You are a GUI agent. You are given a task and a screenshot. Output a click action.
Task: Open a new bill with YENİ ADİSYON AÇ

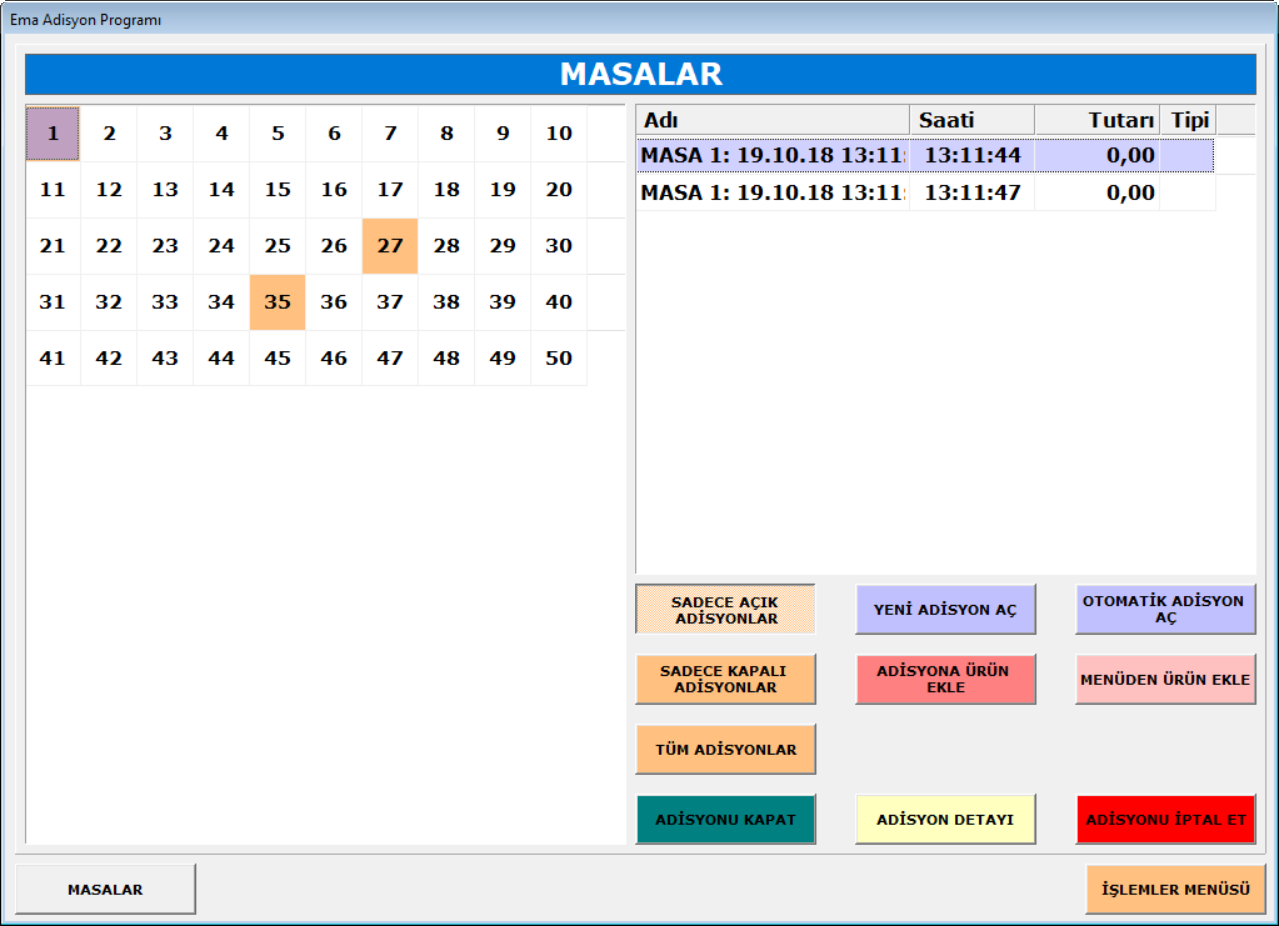click(945, 610)
